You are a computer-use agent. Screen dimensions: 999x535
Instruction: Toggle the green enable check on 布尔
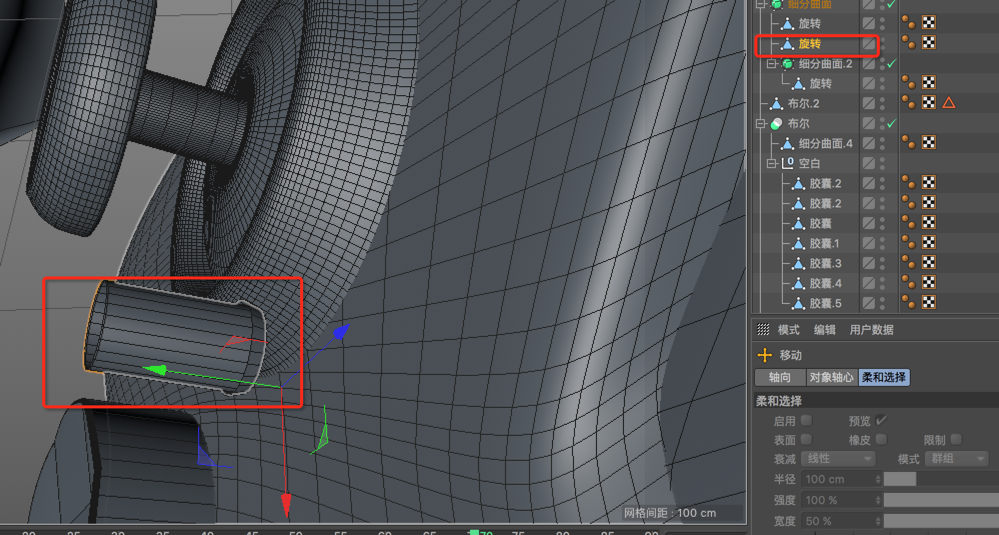[891, 123]
